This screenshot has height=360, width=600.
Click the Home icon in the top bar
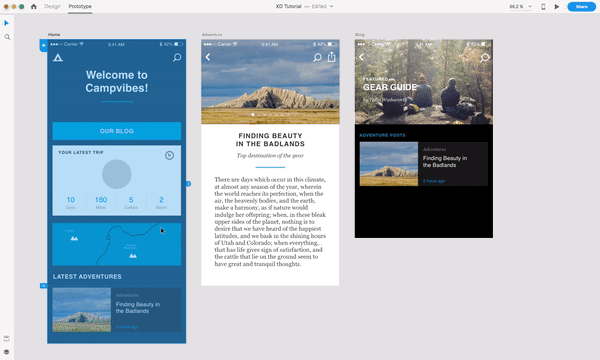click(x=34, y=7)
